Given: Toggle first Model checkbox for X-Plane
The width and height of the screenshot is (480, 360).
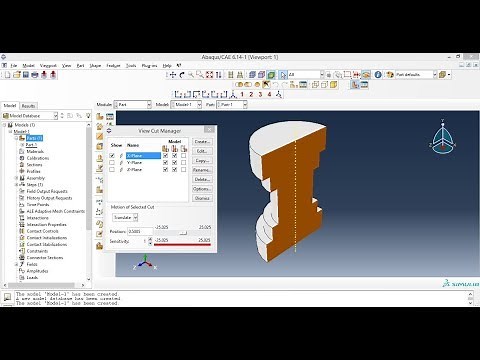Looking at the screenshot, I should coord(165,156).
